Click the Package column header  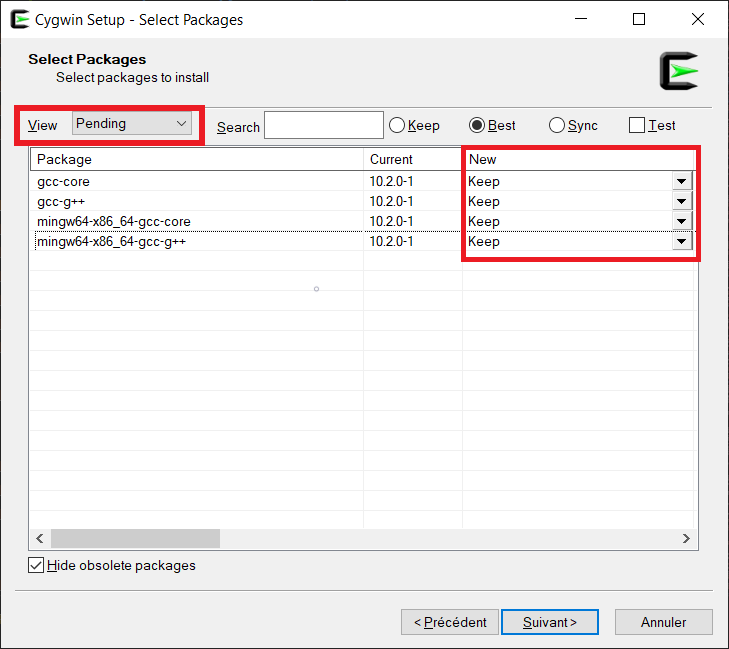pyautogui.click(x=197, y=159)
